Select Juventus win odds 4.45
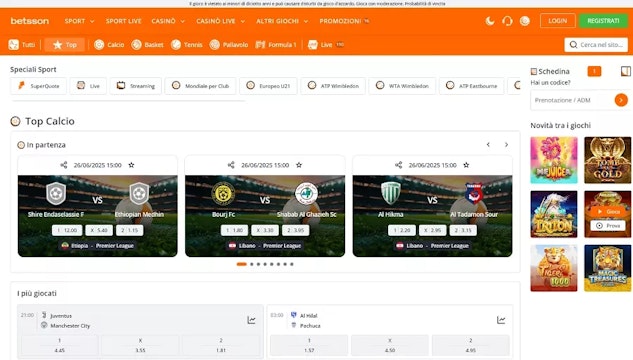The height and width of the screenshot is (360, 633). click(59, 345)
